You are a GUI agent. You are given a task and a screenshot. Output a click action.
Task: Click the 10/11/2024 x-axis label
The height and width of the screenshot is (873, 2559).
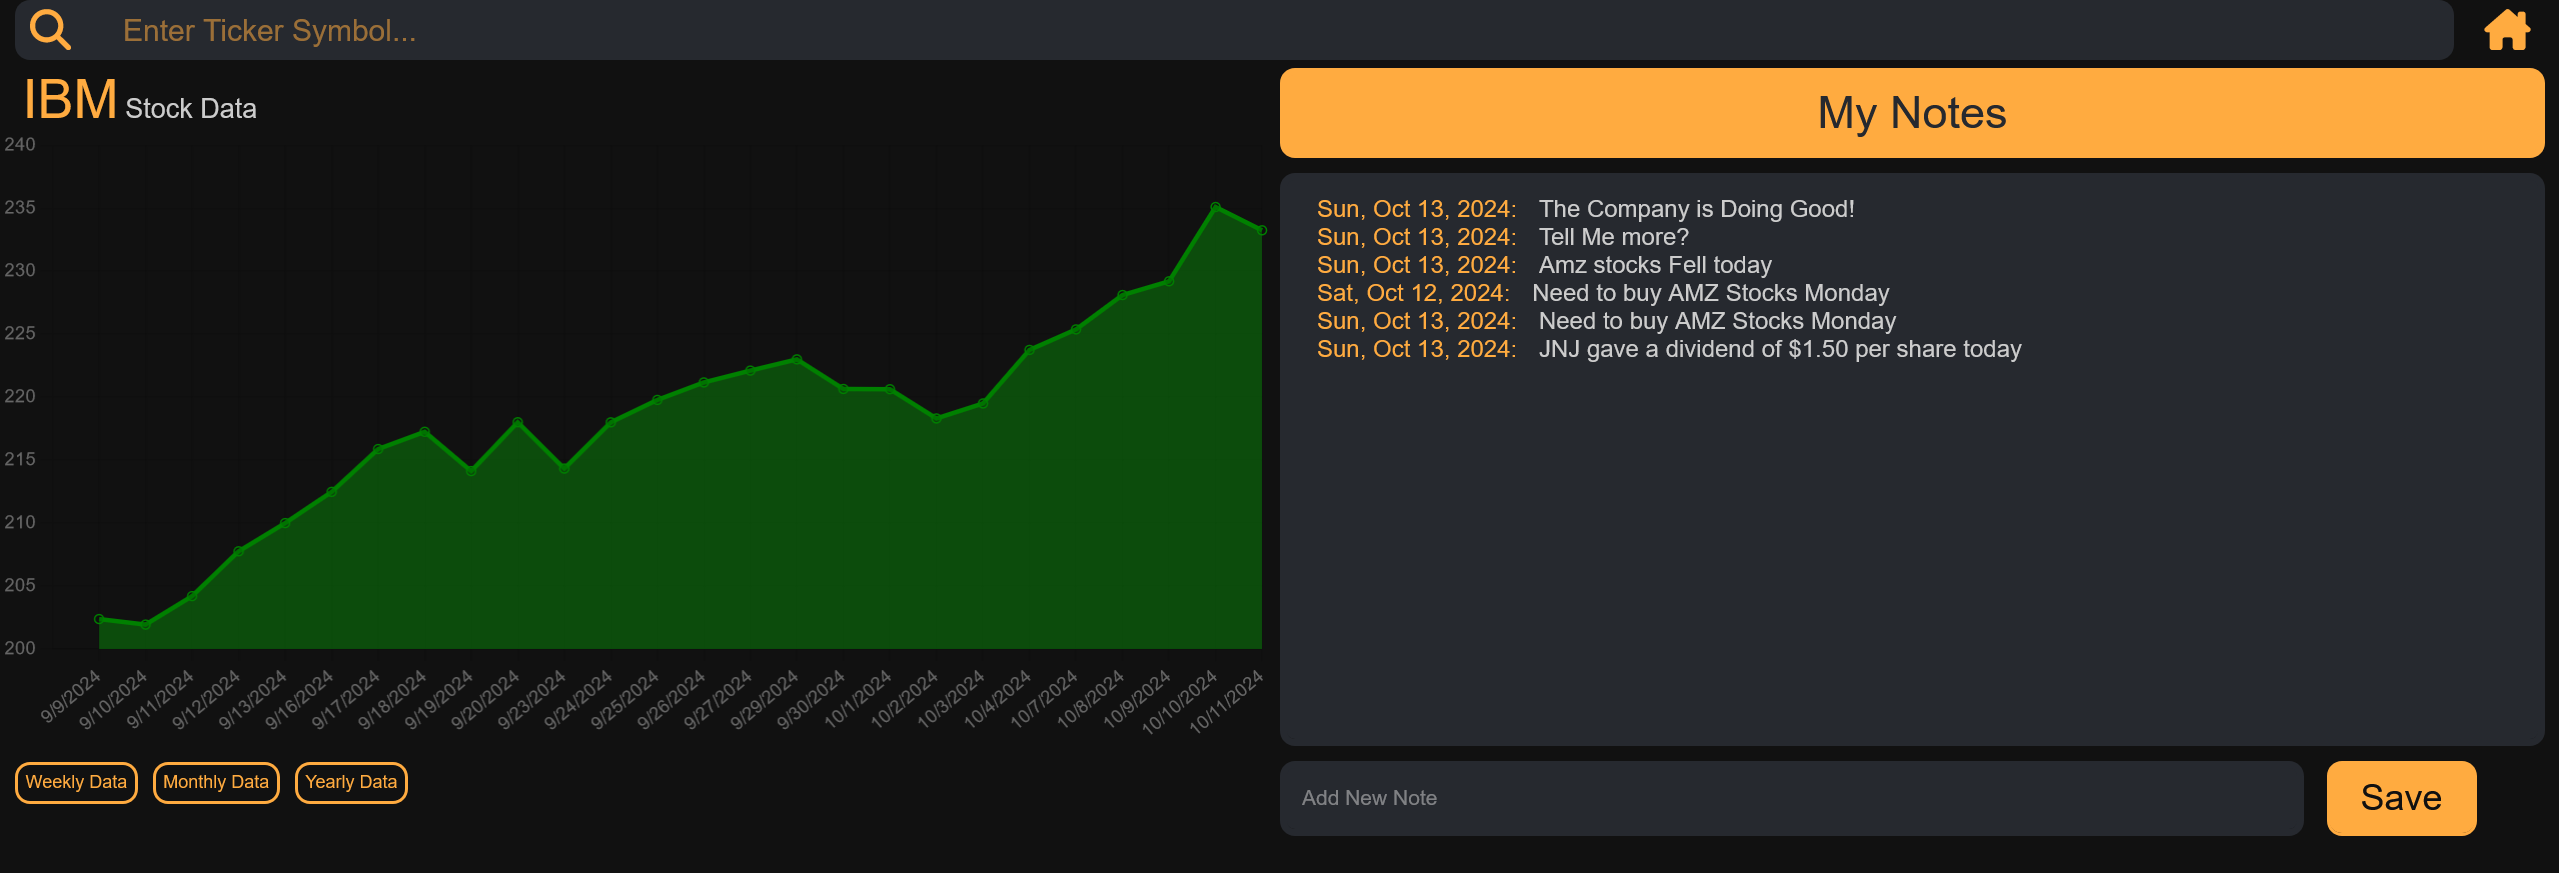click(x=1226, y=702)
